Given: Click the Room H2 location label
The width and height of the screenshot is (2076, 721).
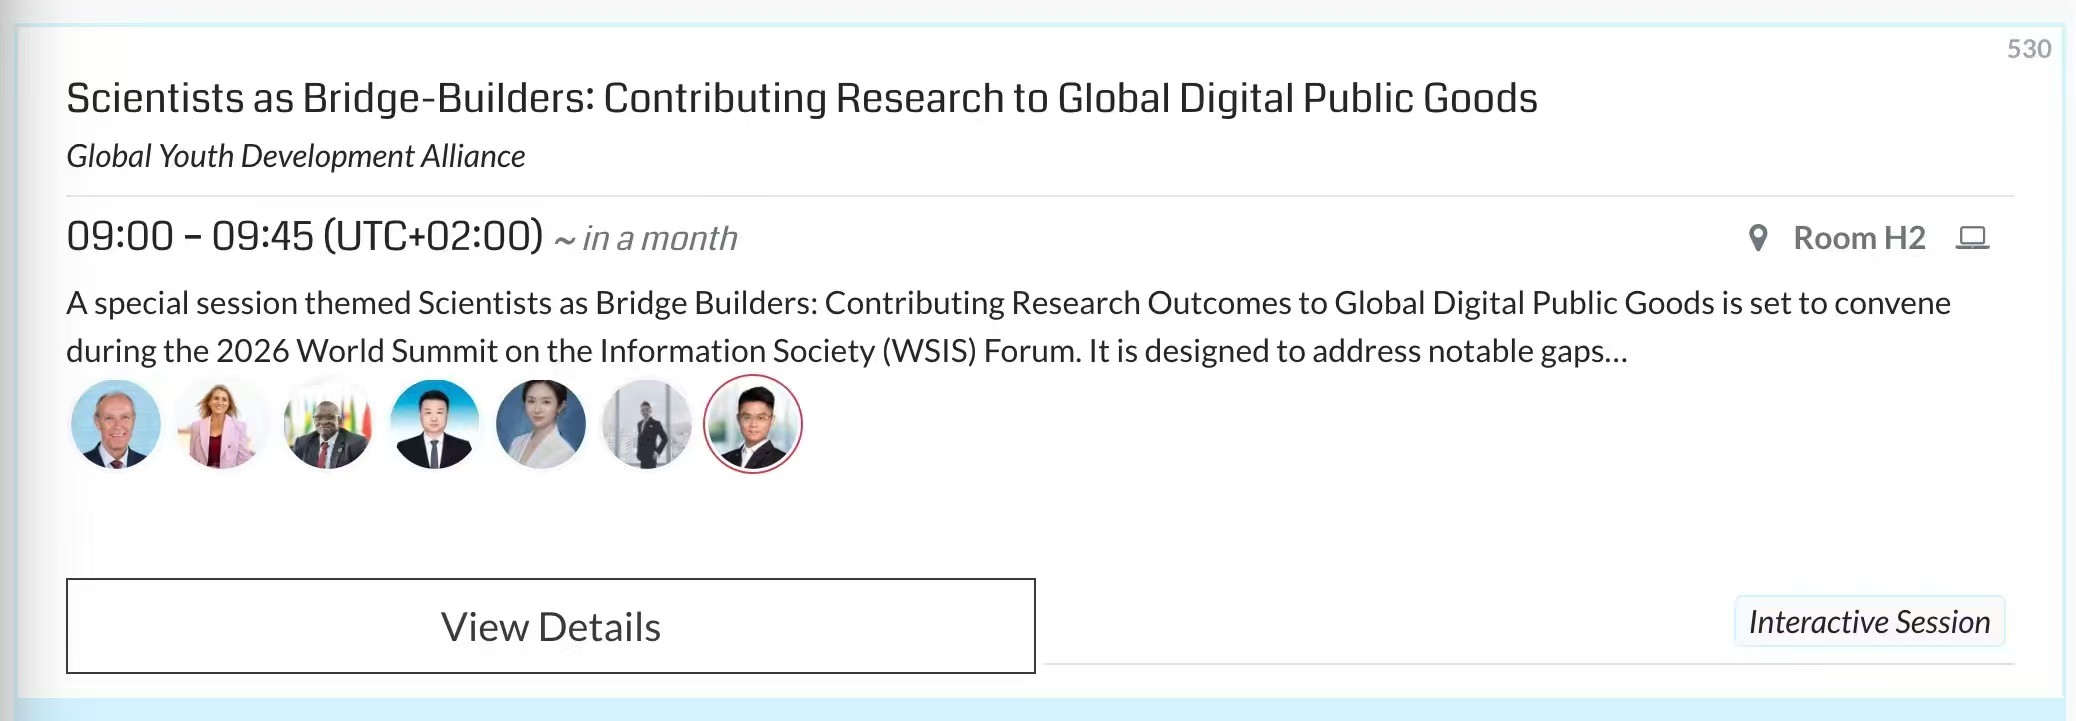Looking at the screenshot, I should pos(1859,238).
